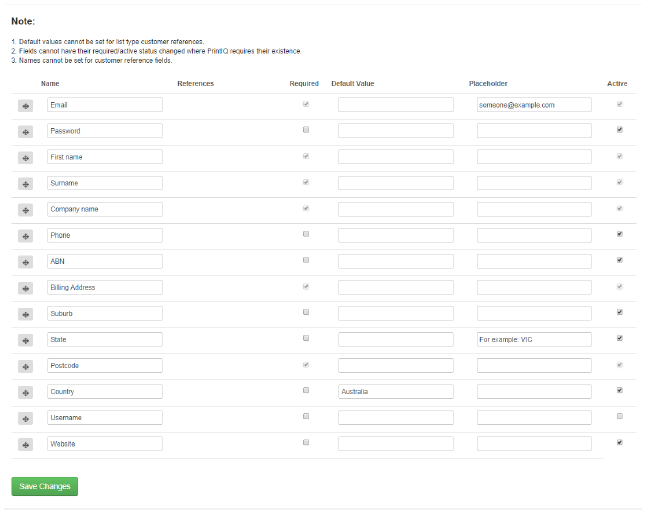Click the Company name text field
This screenshot has height=515, width=665.
pos(105,209)
